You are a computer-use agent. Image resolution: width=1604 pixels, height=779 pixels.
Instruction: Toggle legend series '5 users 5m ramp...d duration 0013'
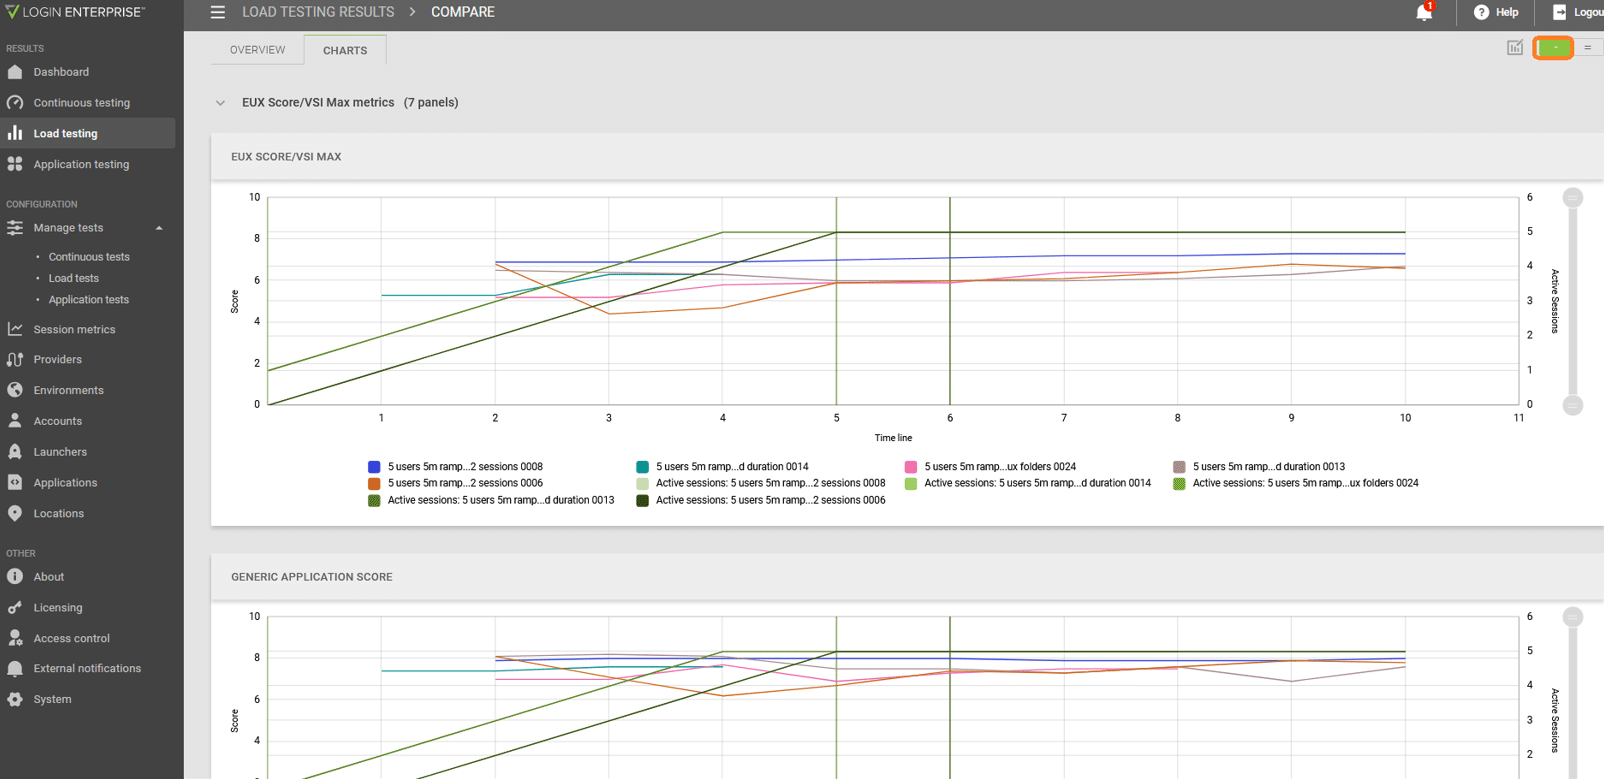tap(1258, 467)
